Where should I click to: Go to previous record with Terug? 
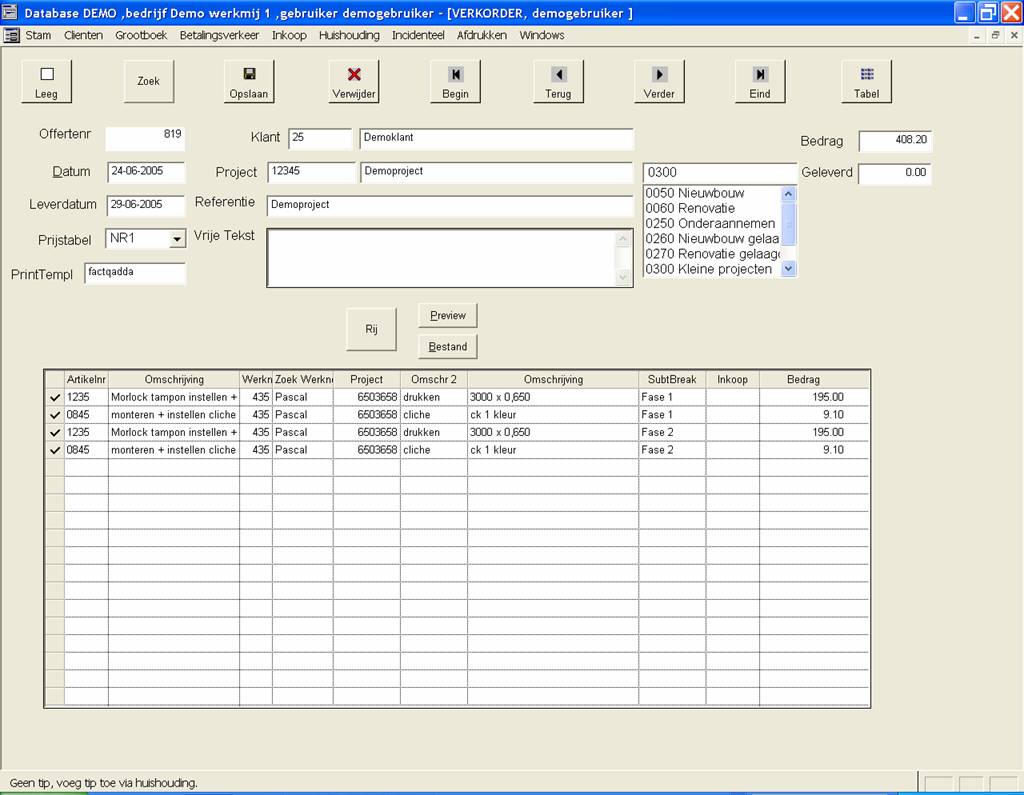[558, 81]
